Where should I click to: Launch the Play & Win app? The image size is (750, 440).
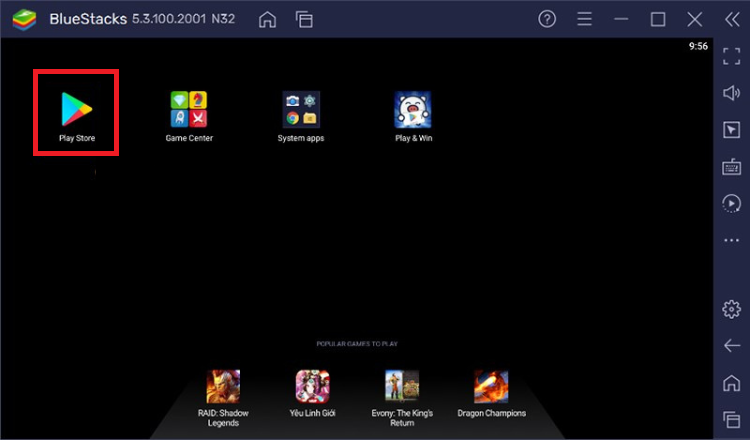pos(413,110)
